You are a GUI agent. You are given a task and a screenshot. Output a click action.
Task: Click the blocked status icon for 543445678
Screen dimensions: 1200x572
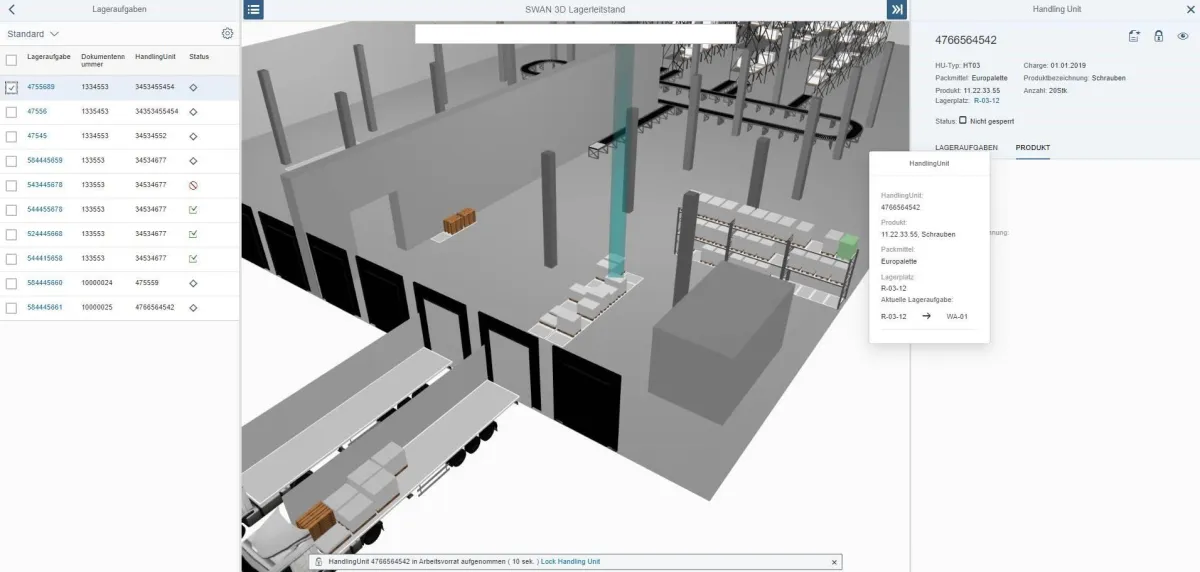point(193,185)
